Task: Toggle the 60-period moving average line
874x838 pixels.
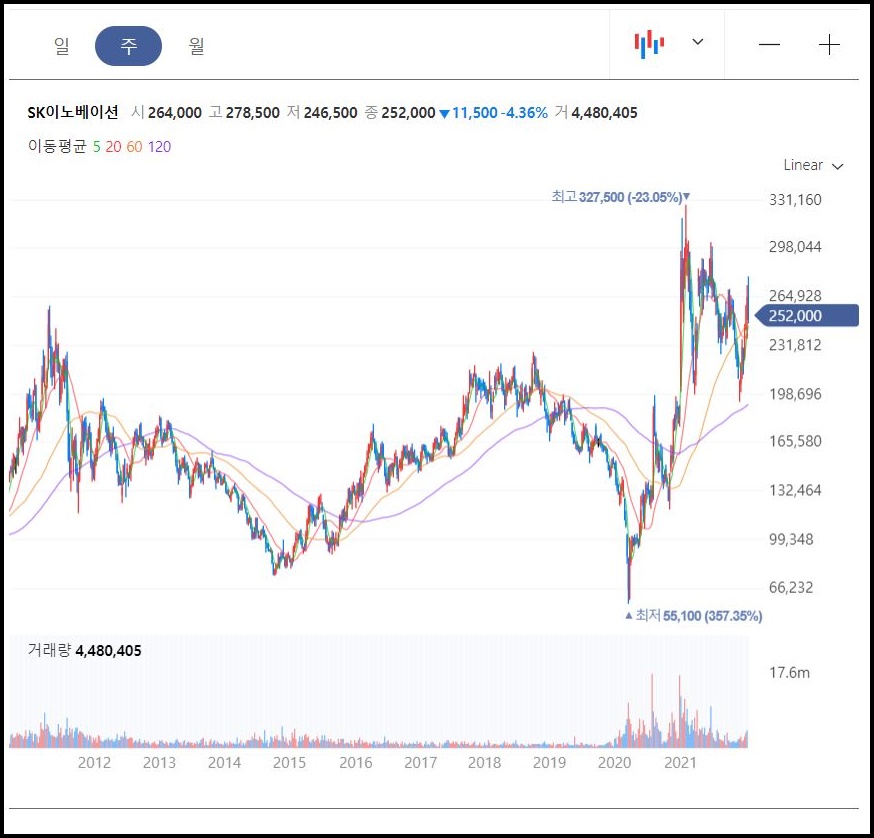Action: click(x=134, y=147)
